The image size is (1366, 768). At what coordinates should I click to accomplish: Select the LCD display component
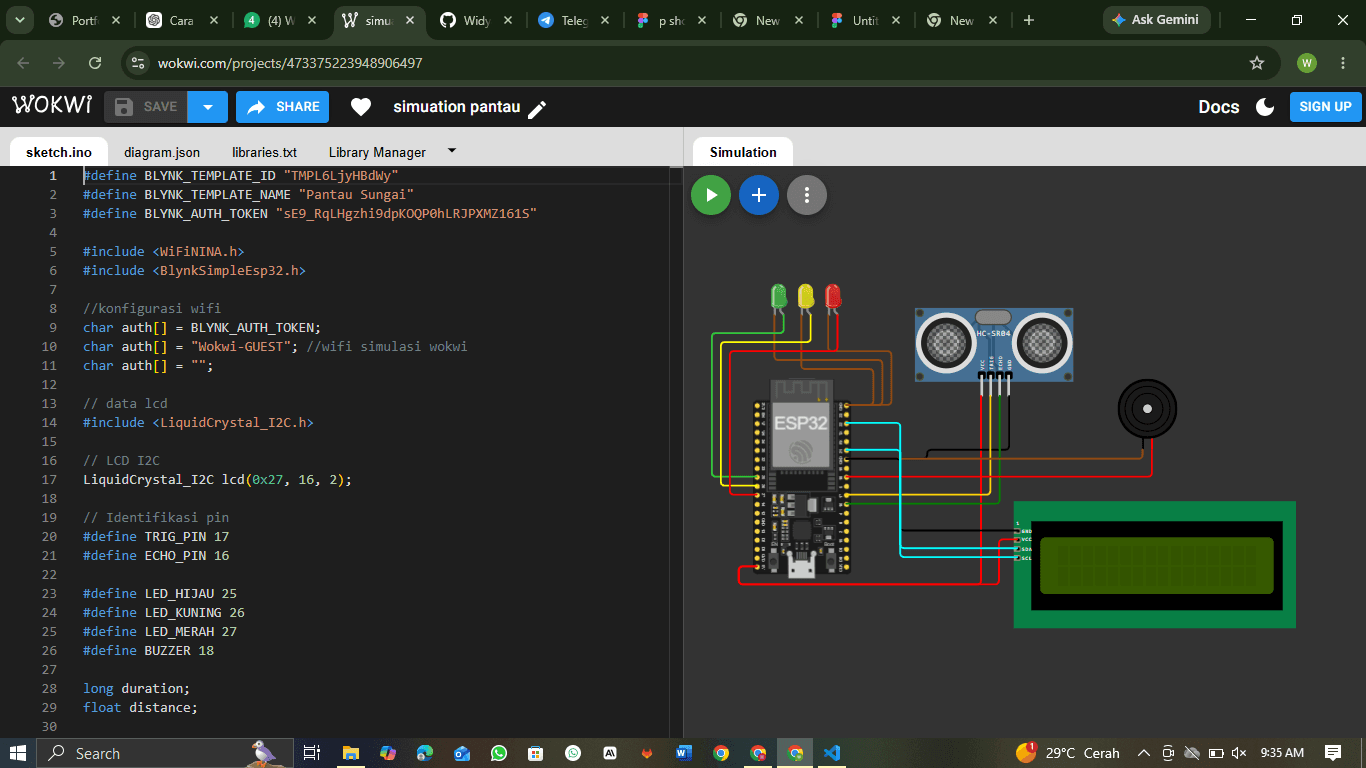pyautogui.click(x=1155, y=565)
